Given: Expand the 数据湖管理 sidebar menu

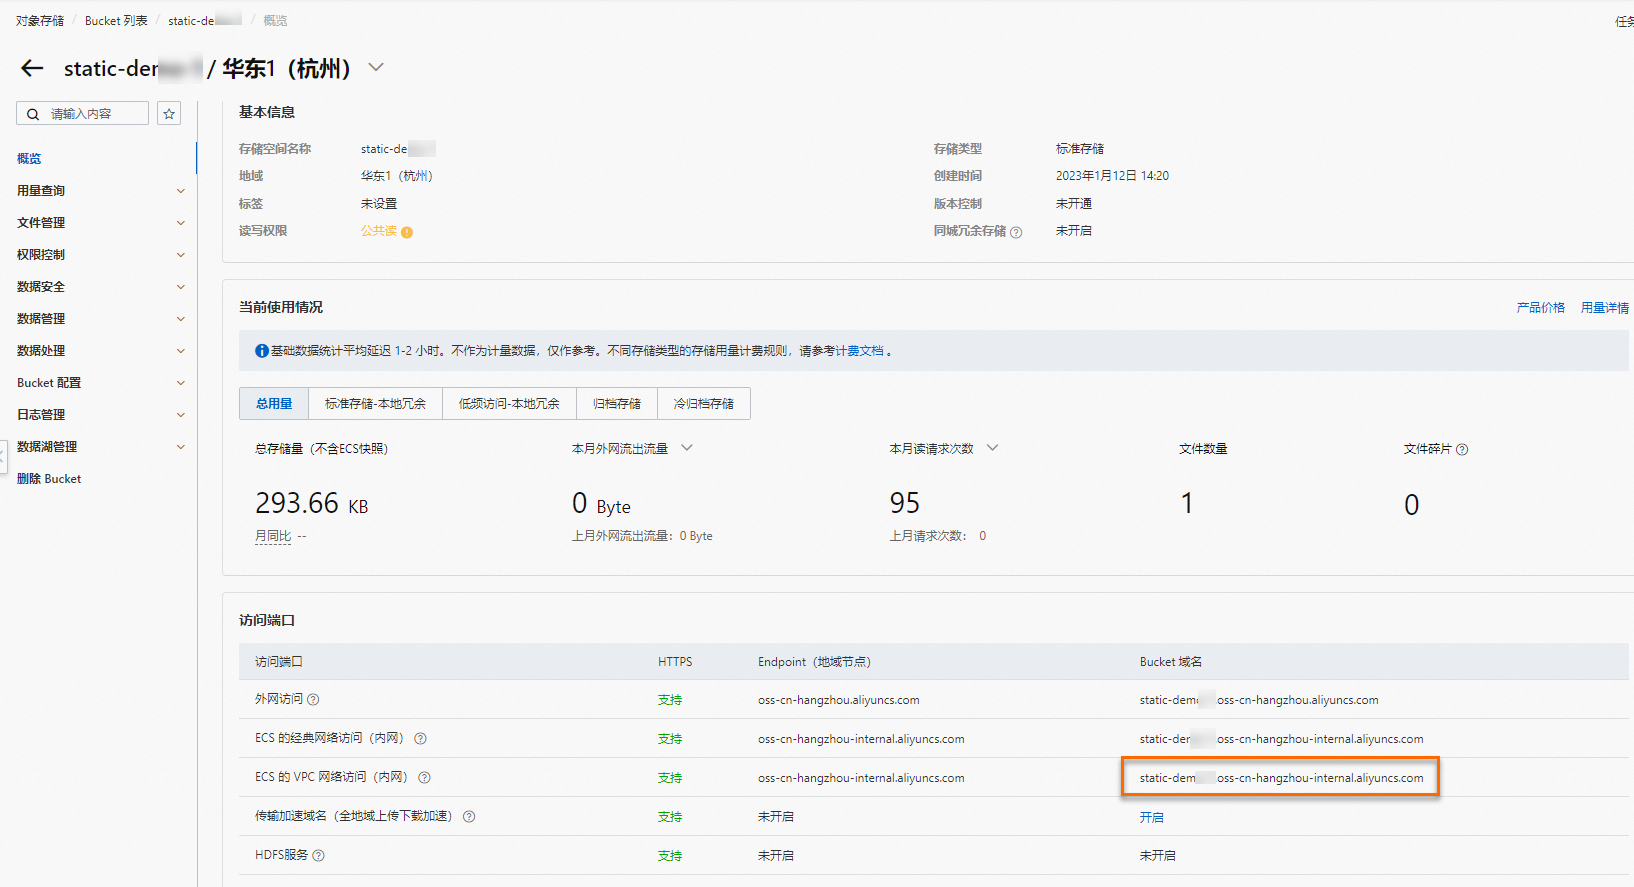Looking at the screenshot, I should coord(181,447).
